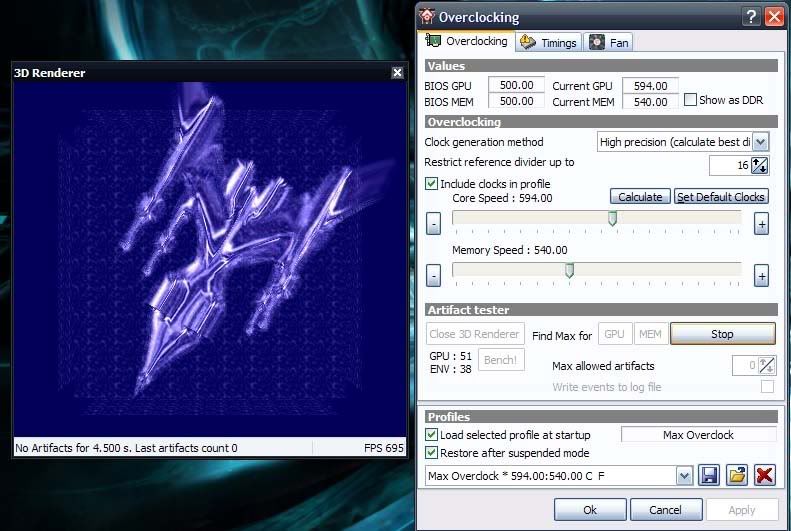The height and width of the screenshot is (531, 791).
Task: Increase memory speed with the plus button
Action: [x=761, y=276]
